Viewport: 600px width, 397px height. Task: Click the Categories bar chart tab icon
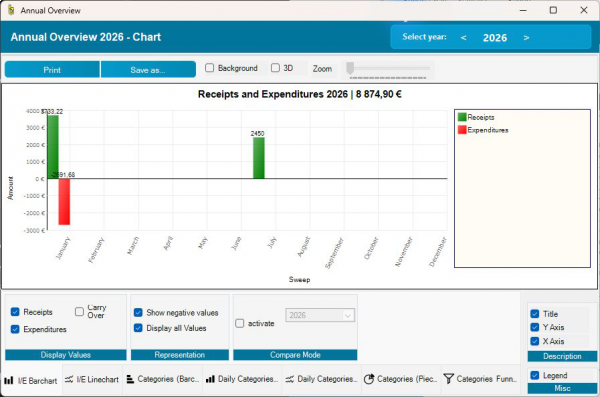pyautogui.click(x=130, y=379)
